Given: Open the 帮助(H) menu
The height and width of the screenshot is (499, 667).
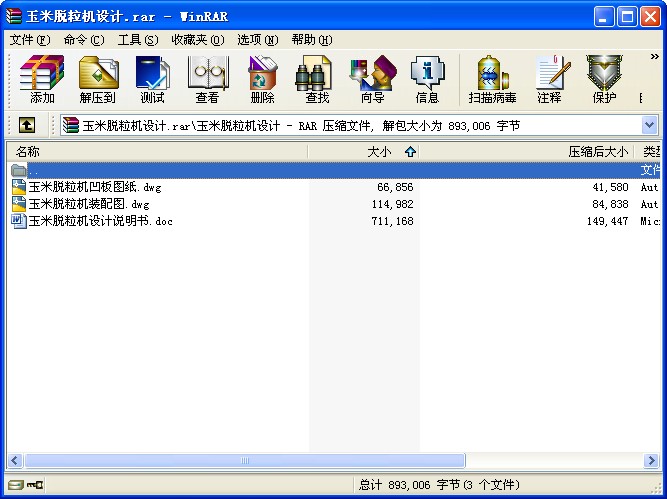Looking at the screenshot, I should (312, 40).
